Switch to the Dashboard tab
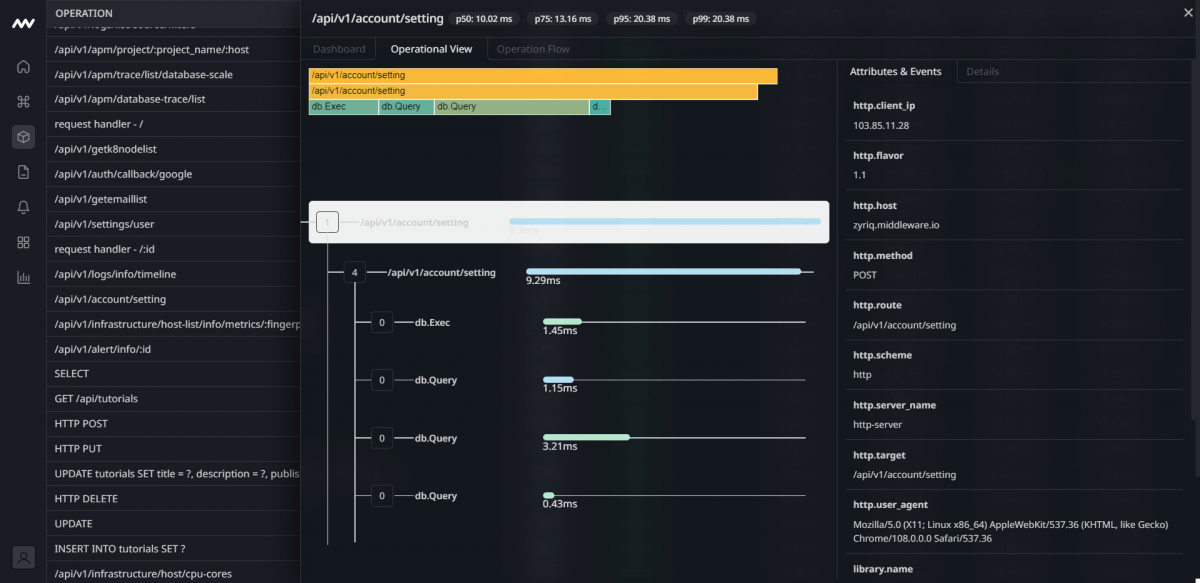The image size is (1200, 583). [339, 48]
